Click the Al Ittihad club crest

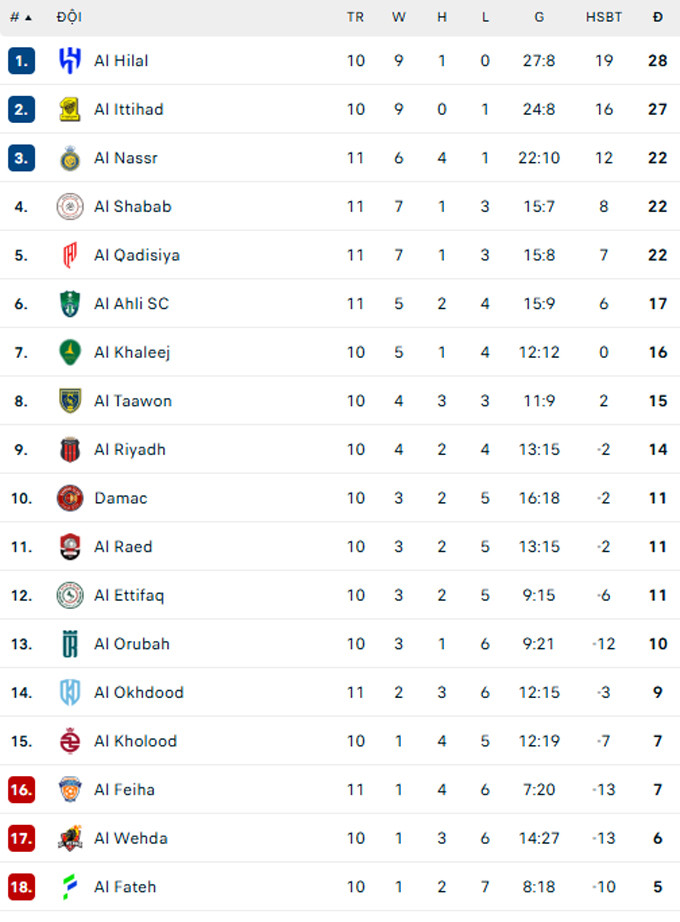click(69, 109)
